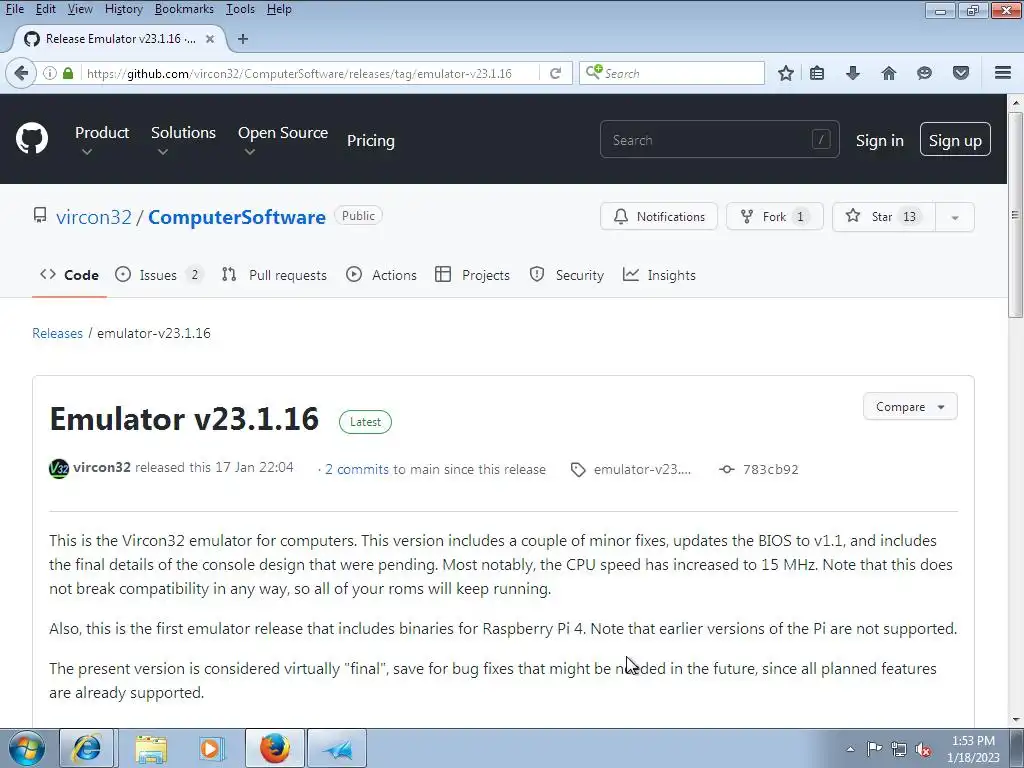Click the tag icon beside emulator-v23
1024x768 pixels.
(x=578, y=470)
